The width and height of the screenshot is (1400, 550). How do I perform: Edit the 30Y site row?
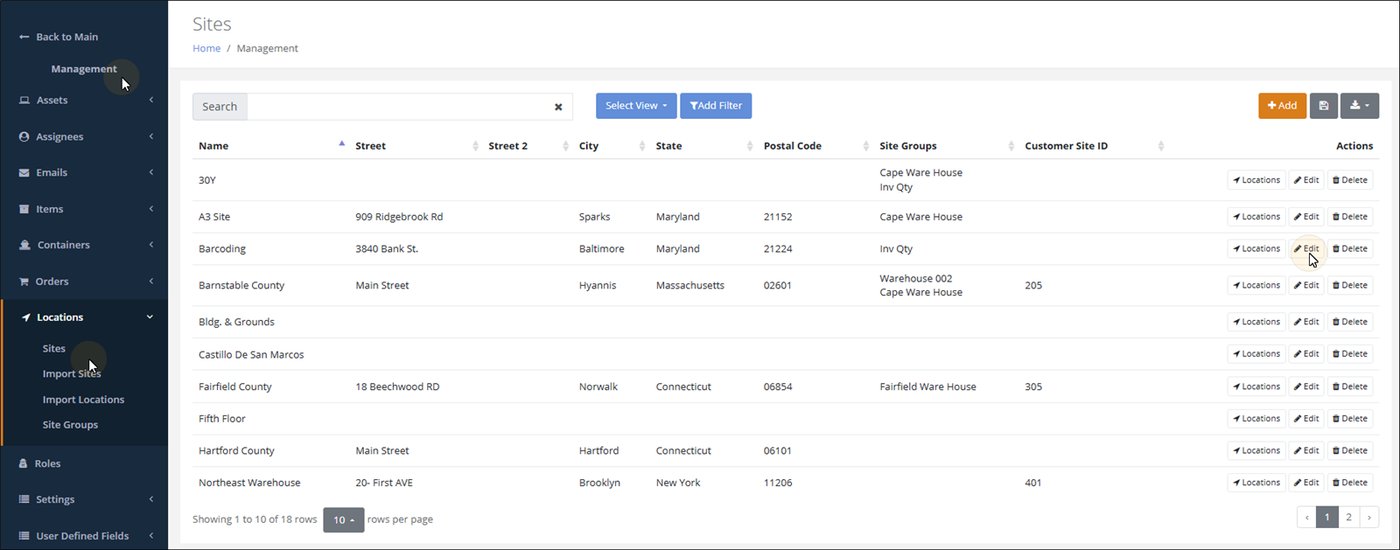[1306, 180]
